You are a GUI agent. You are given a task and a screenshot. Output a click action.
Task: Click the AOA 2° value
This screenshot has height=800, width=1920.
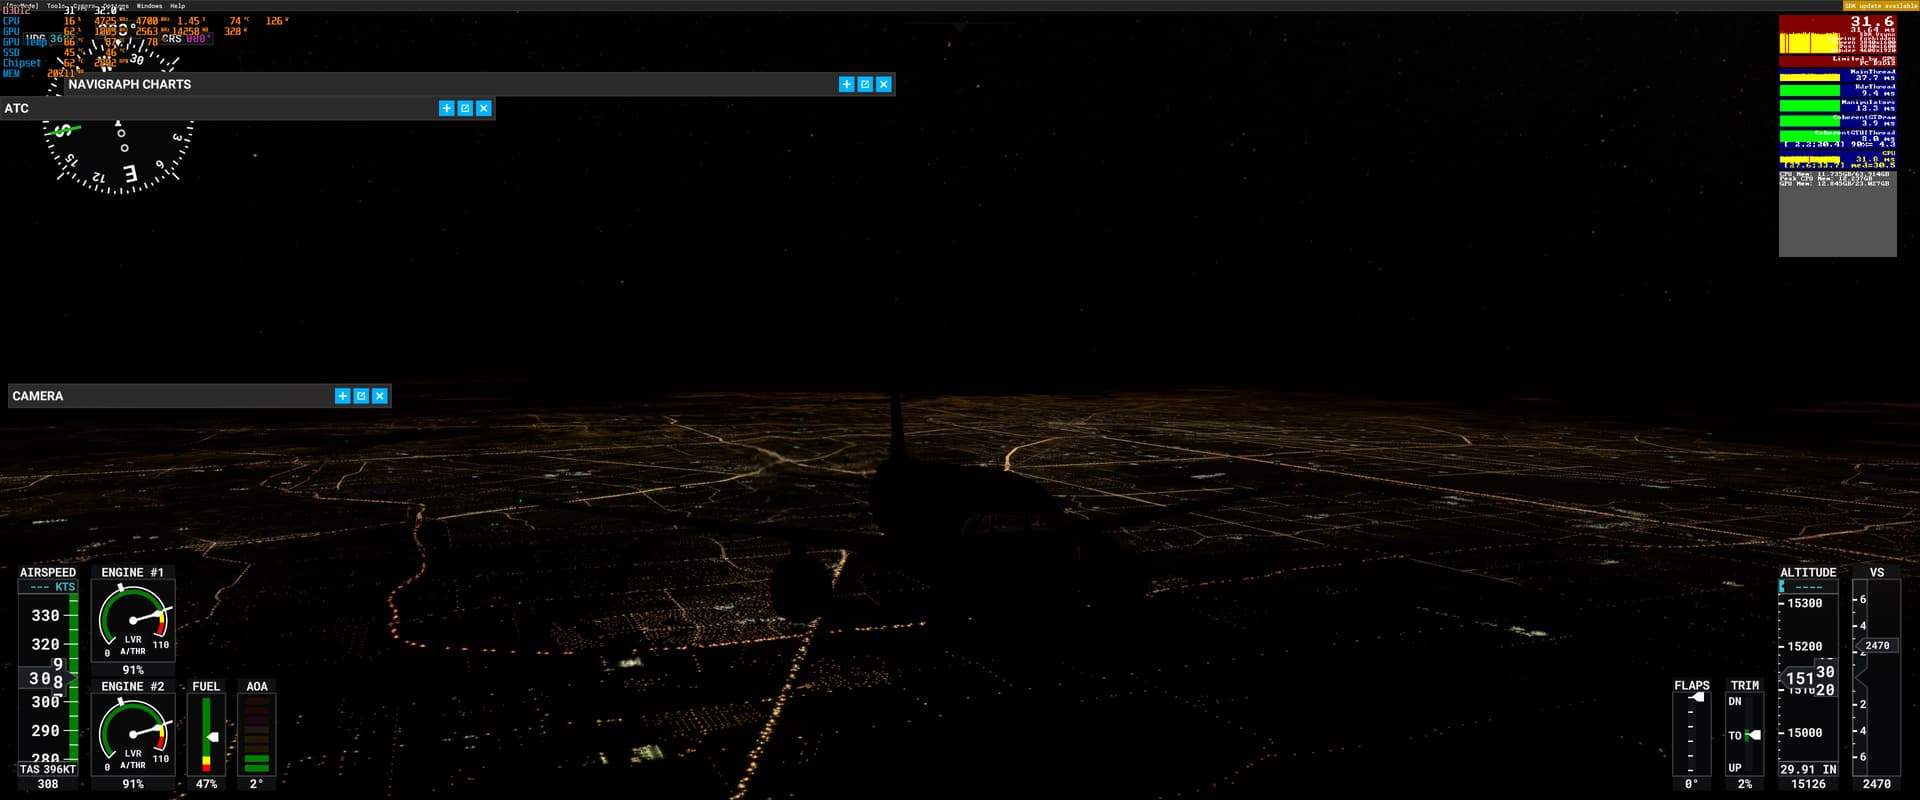257,784
